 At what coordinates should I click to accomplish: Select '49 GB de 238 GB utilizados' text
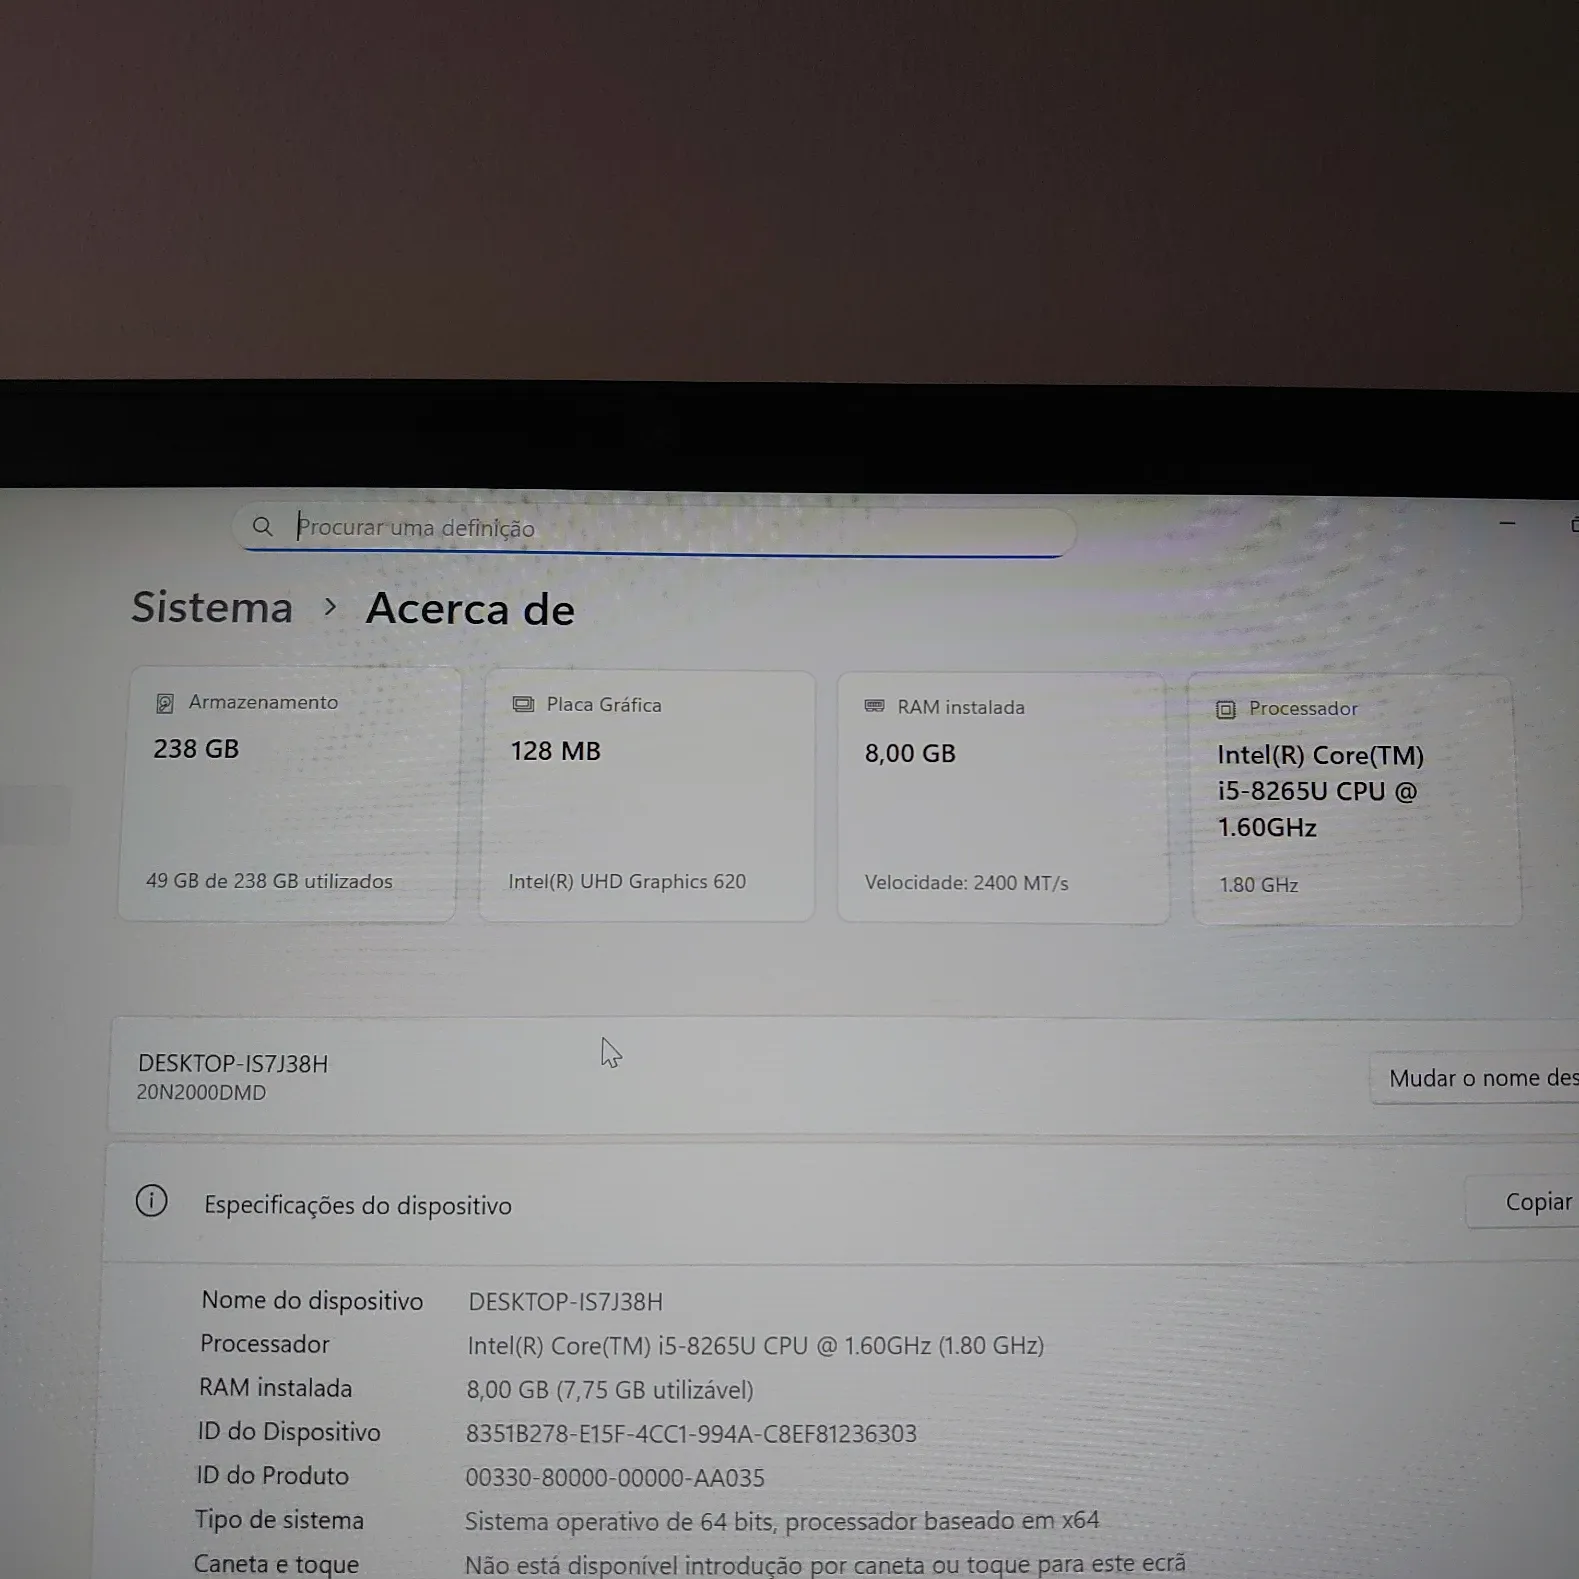point(269,881)
